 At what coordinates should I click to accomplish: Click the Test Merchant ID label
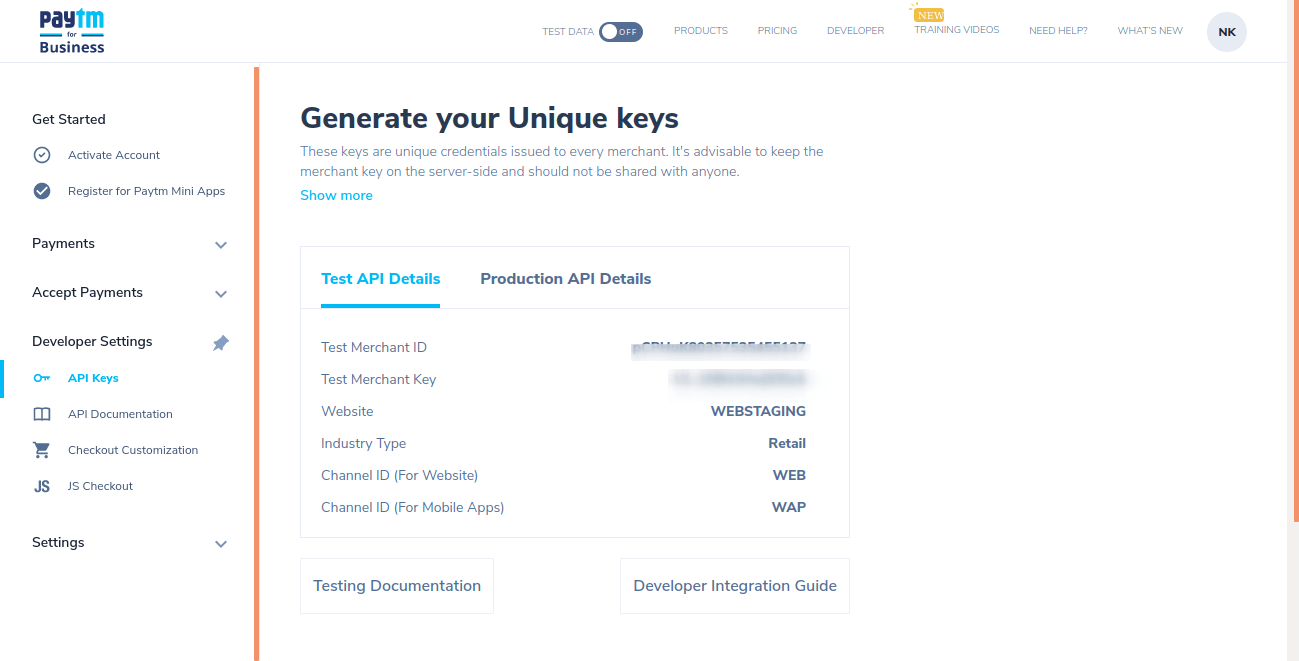374,347
